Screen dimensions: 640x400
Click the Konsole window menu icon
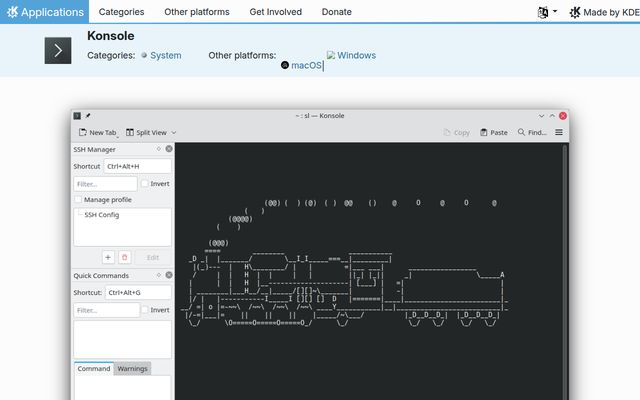tap(77, 116)
